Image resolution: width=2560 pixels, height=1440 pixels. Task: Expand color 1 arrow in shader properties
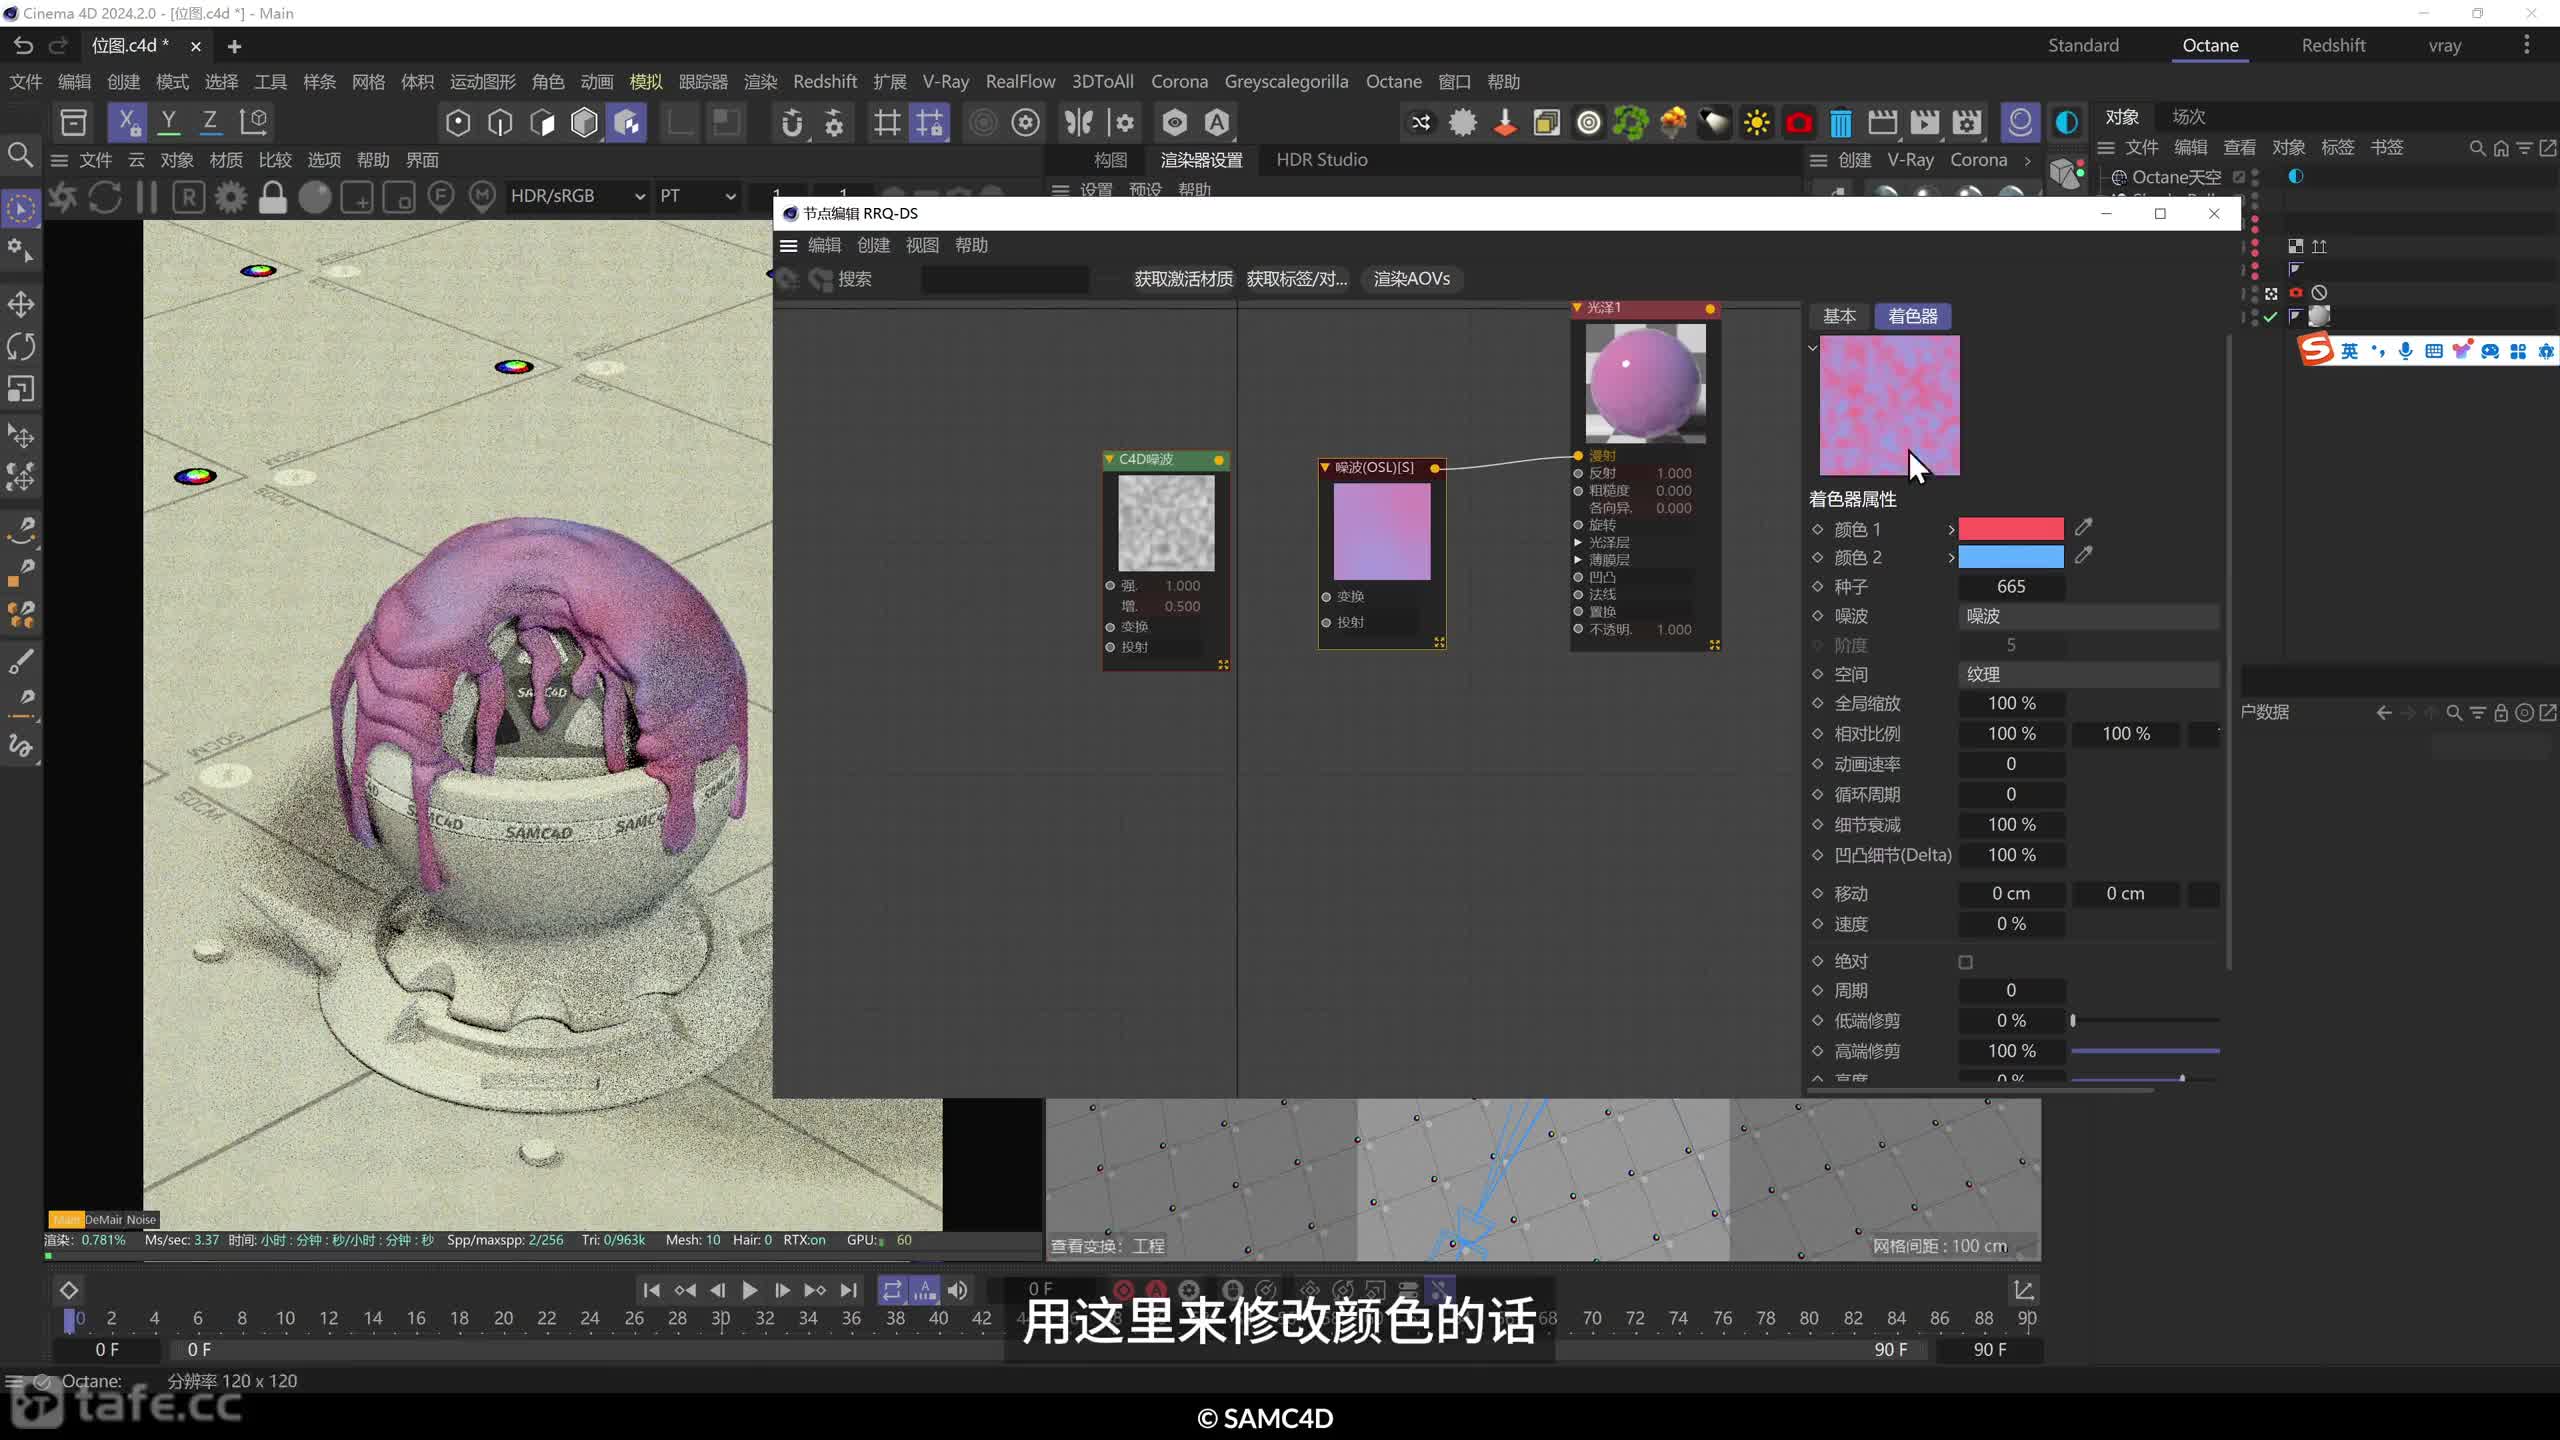[x=1951, y=529]
